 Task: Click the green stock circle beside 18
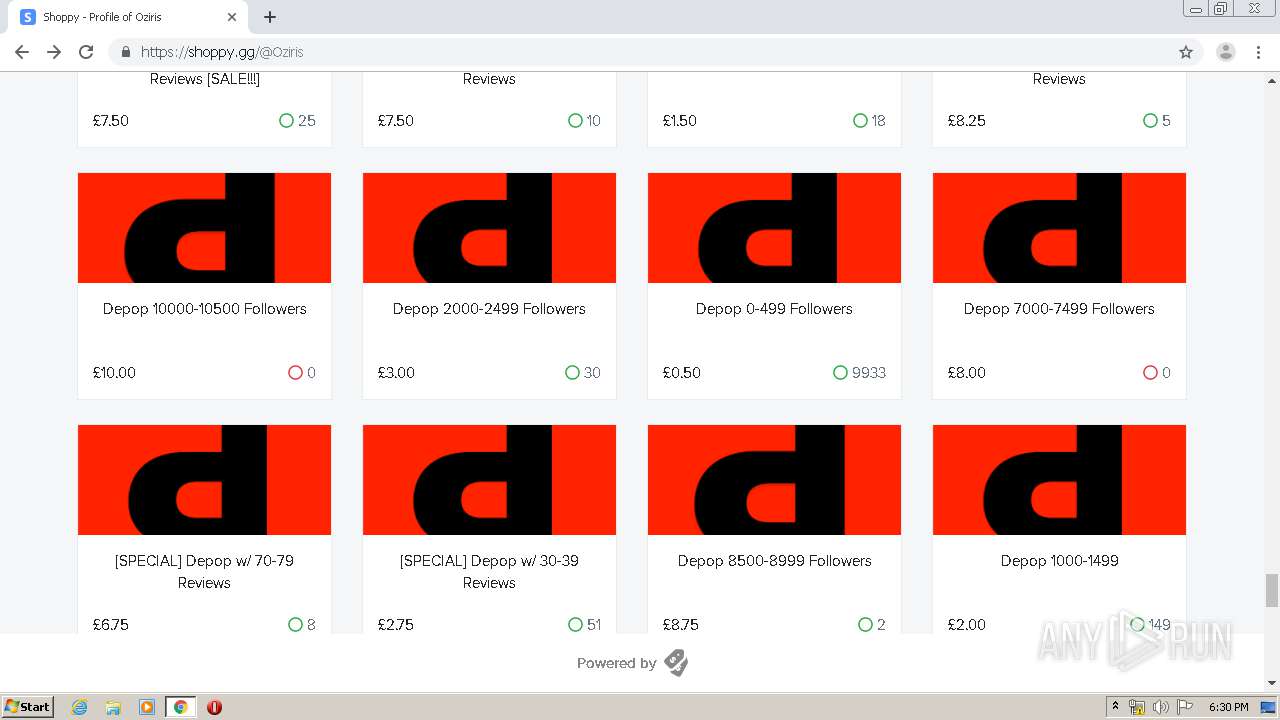(860, 121)
